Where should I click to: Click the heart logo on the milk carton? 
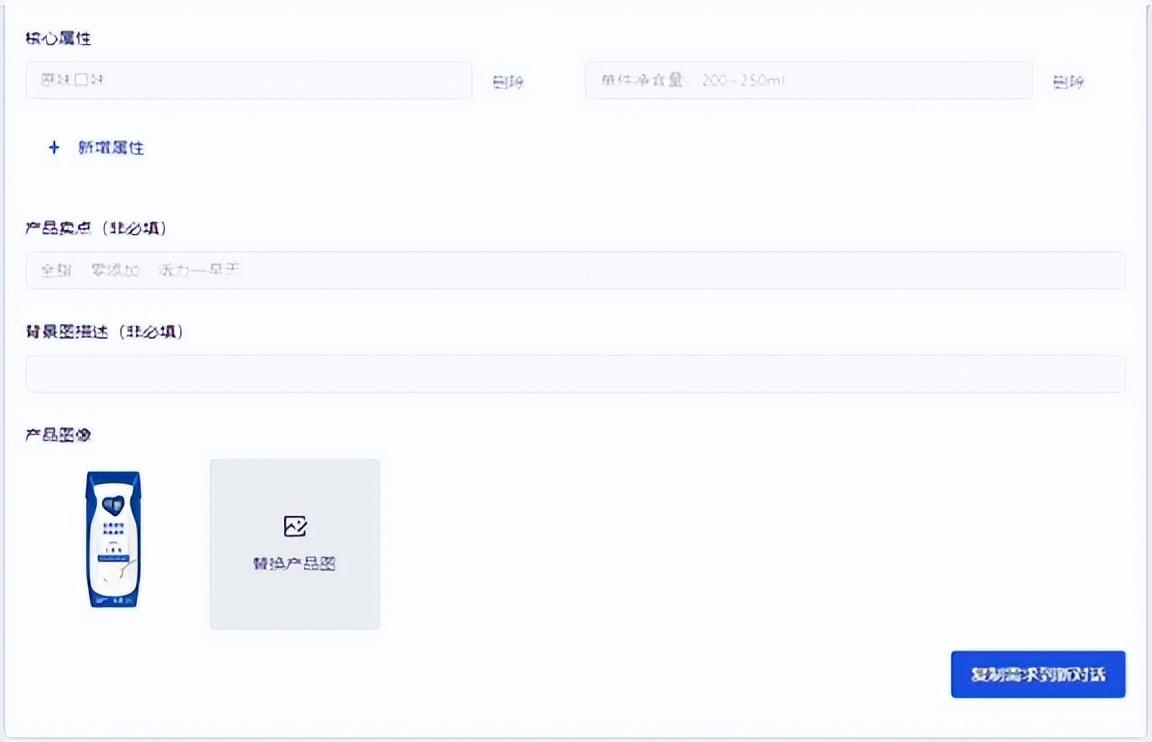click(x=112, y=506)
